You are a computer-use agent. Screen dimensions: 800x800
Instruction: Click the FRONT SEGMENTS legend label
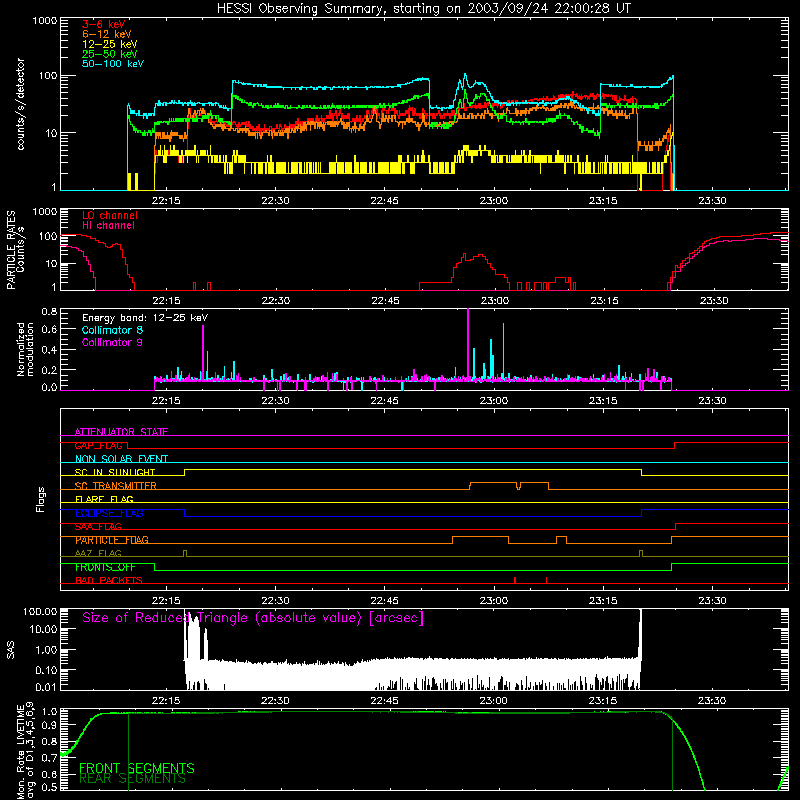pyautogui.click(x=137, y=768)
